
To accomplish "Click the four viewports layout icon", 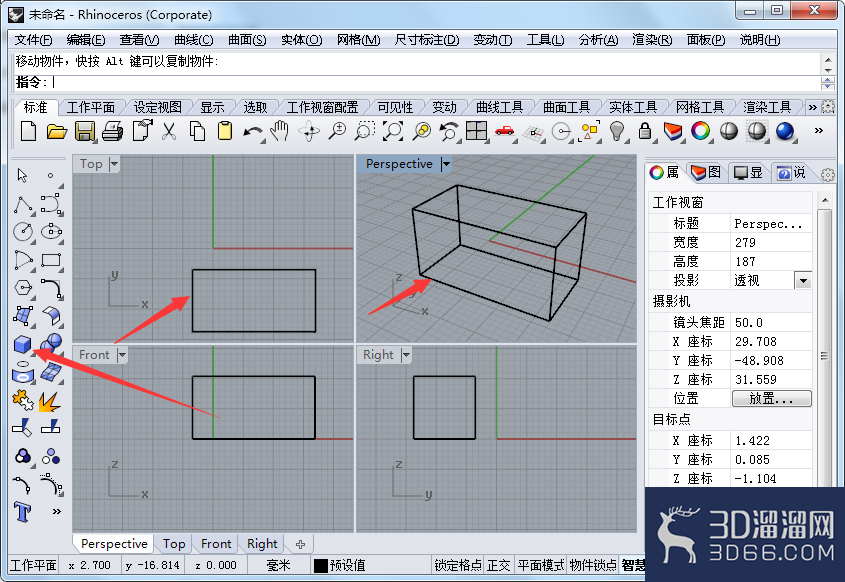I will tap(476, 131).
